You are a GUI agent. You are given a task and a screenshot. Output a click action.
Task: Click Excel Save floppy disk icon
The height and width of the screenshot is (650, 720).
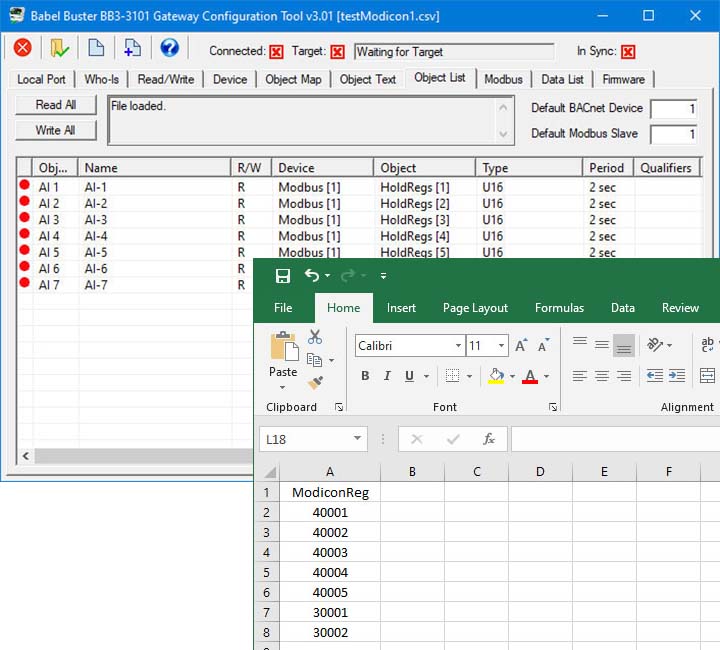coord(282,276)
